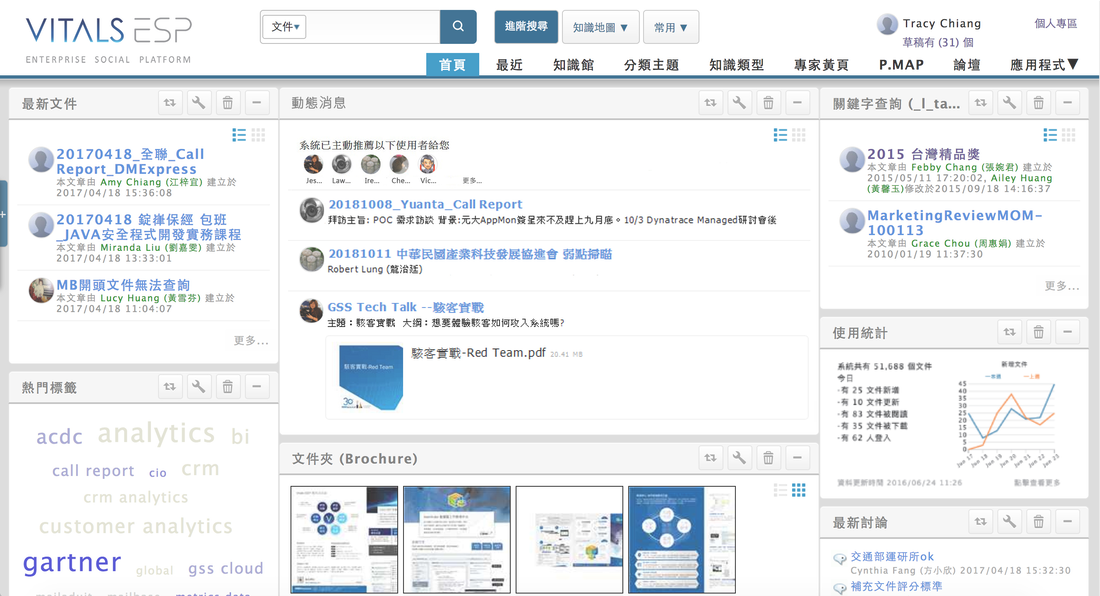Expand the 知識地圖 dropdown
The width and height of the screenshot is (1100, 596).
601,27
